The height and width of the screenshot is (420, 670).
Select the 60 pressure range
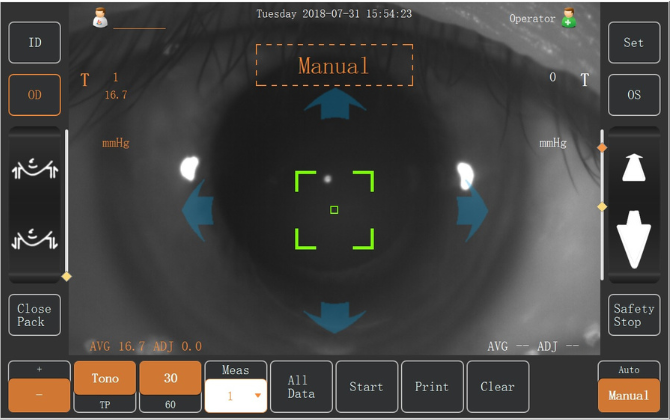[170, 404]
